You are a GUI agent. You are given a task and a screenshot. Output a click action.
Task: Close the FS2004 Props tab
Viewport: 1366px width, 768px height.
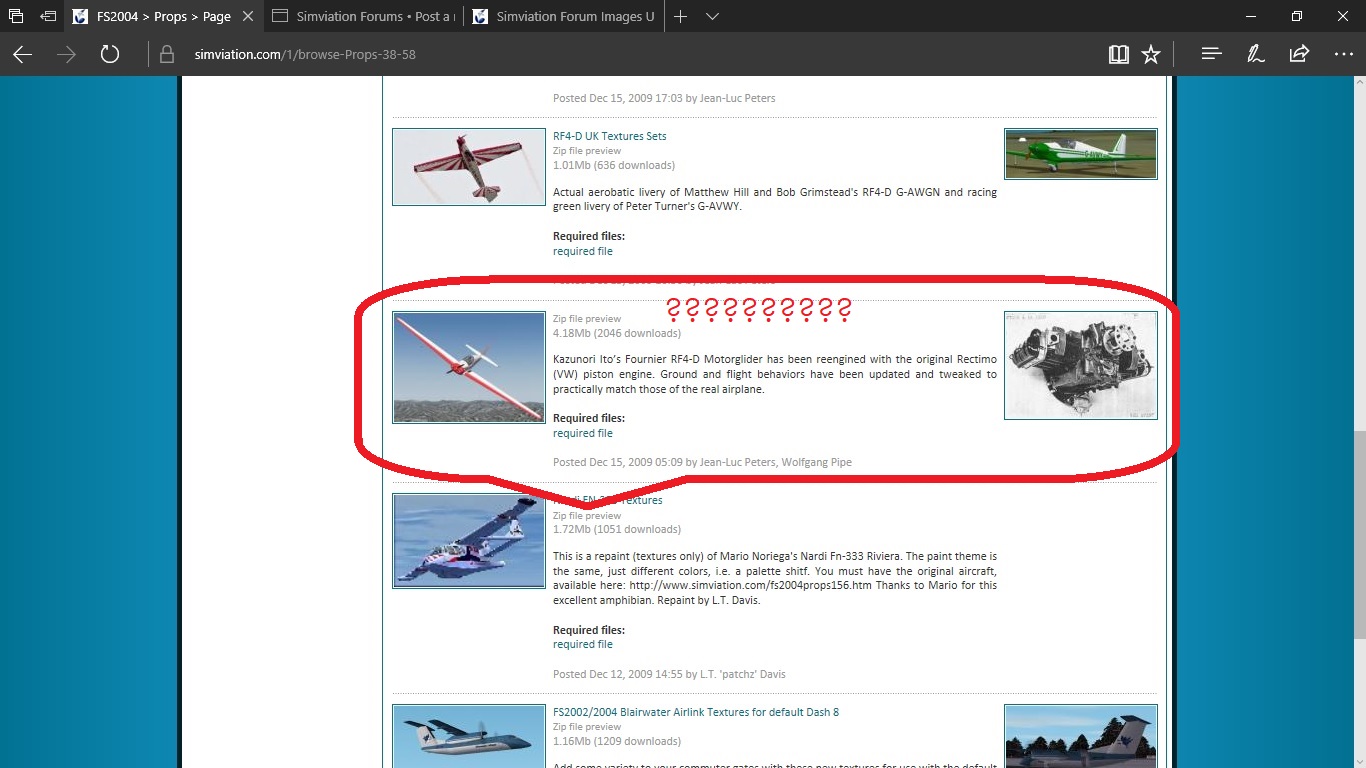[248, 17]
